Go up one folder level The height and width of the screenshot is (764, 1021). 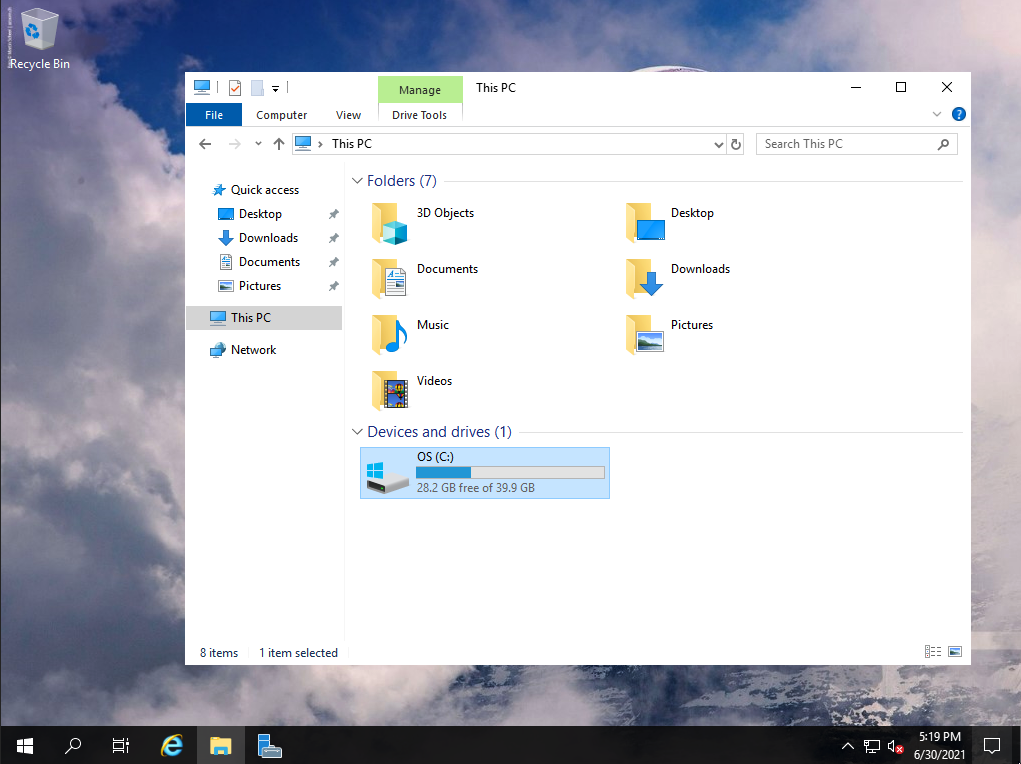click(x=279, y=144)
